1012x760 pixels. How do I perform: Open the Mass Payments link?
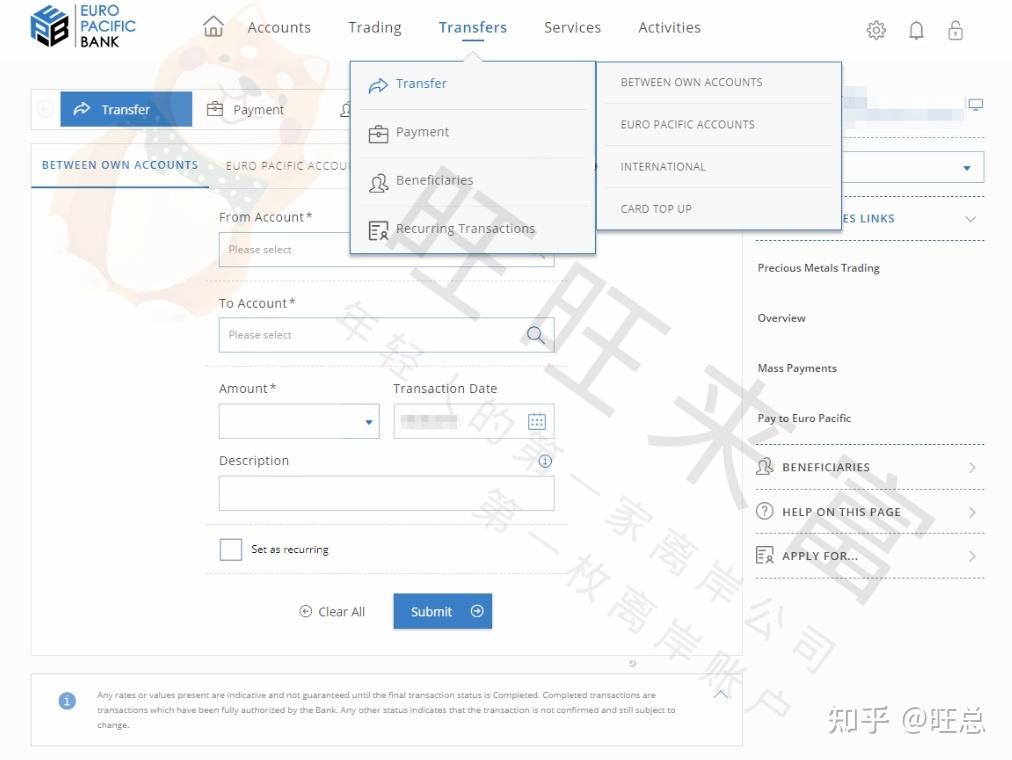click(797, 368)
